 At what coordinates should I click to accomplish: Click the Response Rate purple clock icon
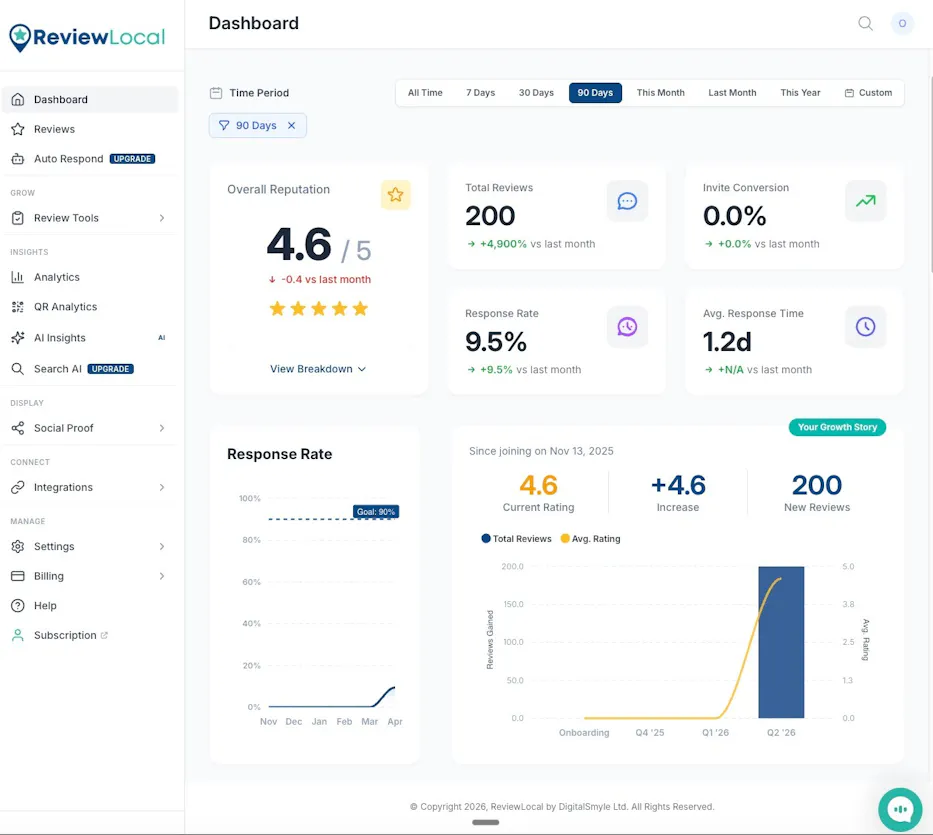(627, 327)
